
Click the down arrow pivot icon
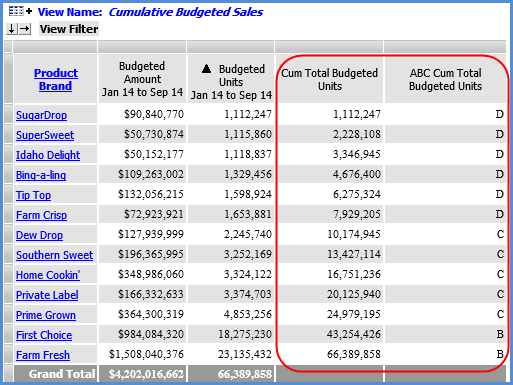(x=12, y=29)
